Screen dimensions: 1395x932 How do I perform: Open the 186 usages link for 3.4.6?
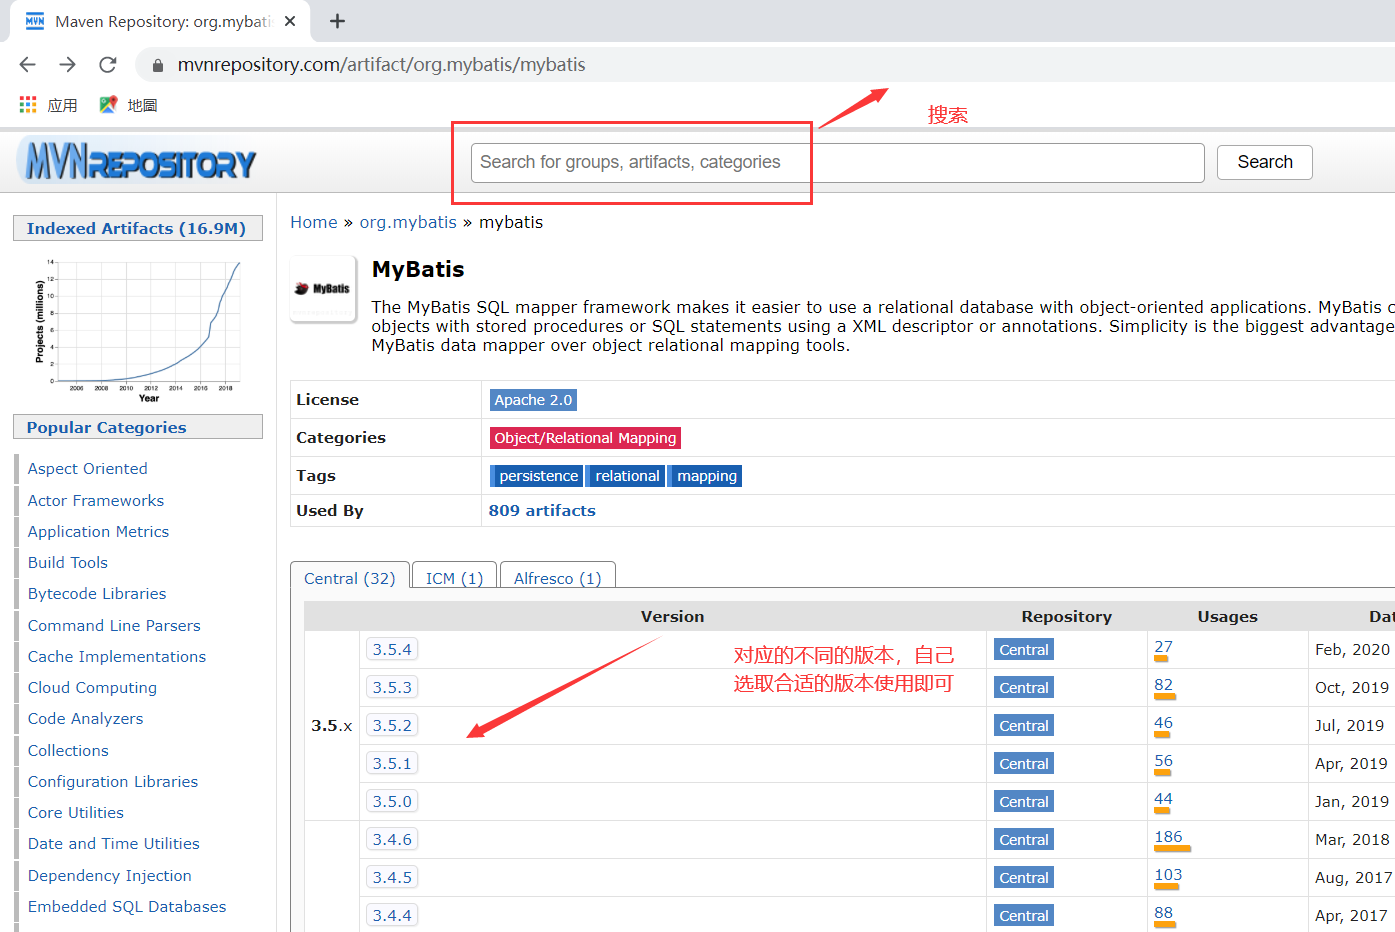[x=1168, y=837]
